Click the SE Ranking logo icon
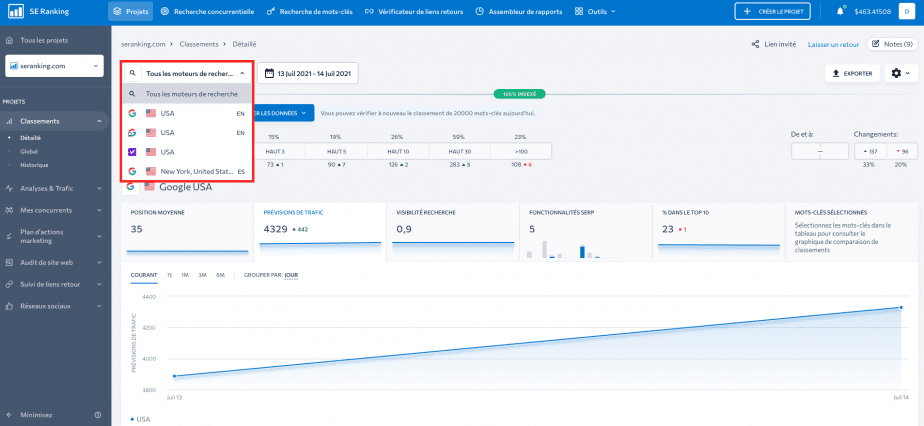The width and height of the screenshot is (924, 426). click(16, 11)
